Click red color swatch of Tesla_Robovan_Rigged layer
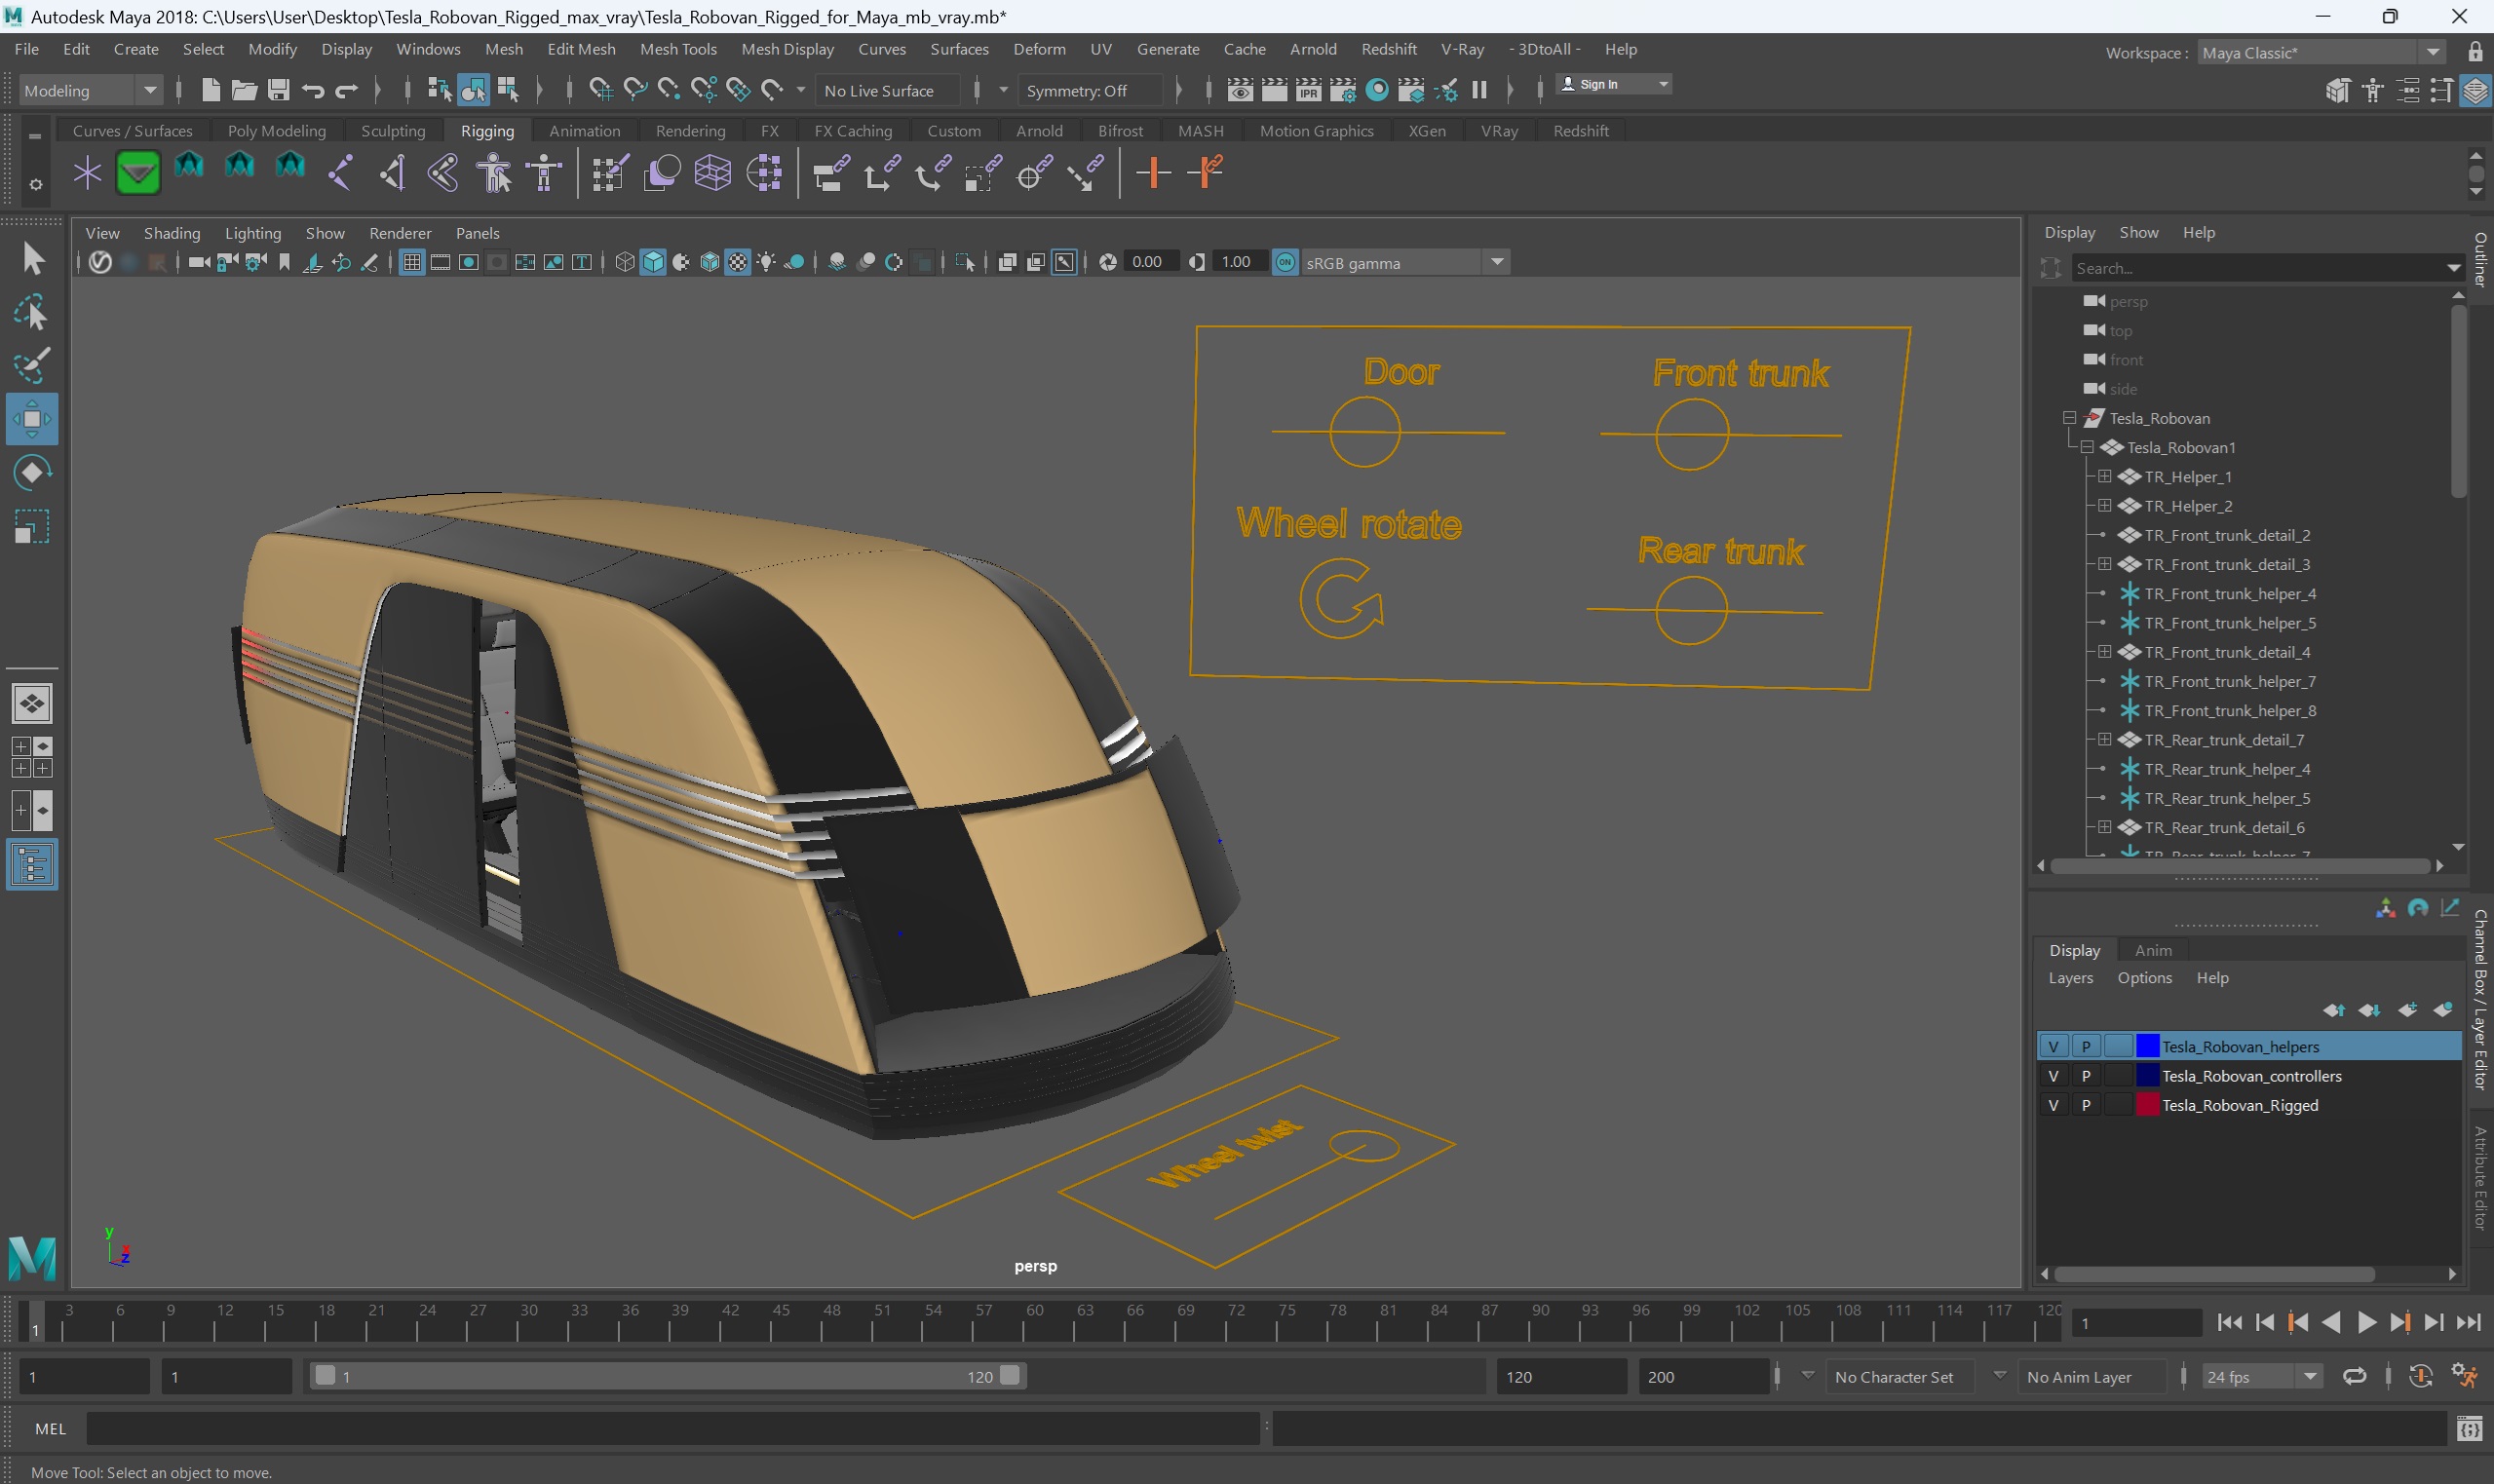Viewport: 2494px width, 1484px height. click(x=2147, y=1105)
